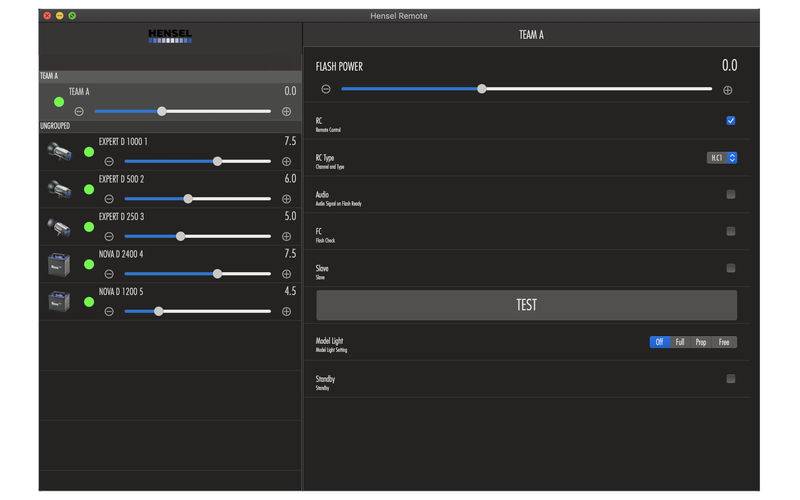
Task: Select the Nova D 2400 4 generator thumbnail
Action: (x=59, y=264)
